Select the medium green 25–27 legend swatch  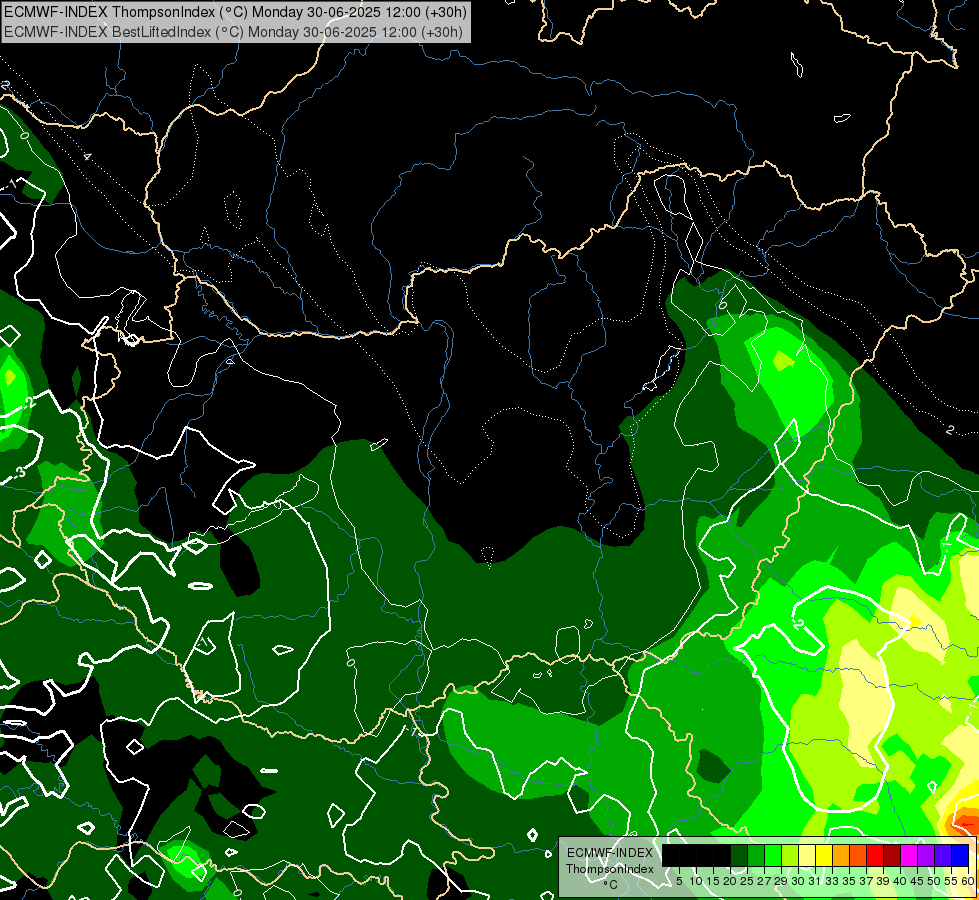point(755,856)
